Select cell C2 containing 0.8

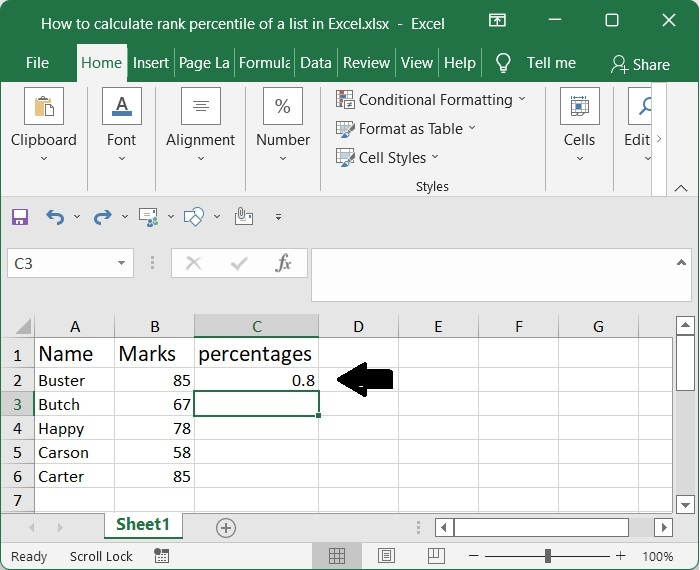click(x=256, y=380)
